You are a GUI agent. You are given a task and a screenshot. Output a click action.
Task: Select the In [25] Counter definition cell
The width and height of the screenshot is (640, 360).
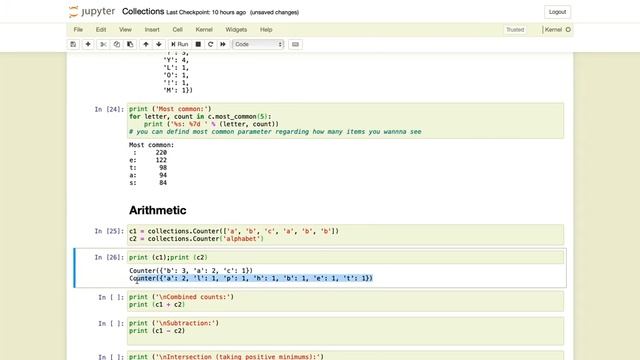[345, 235]
